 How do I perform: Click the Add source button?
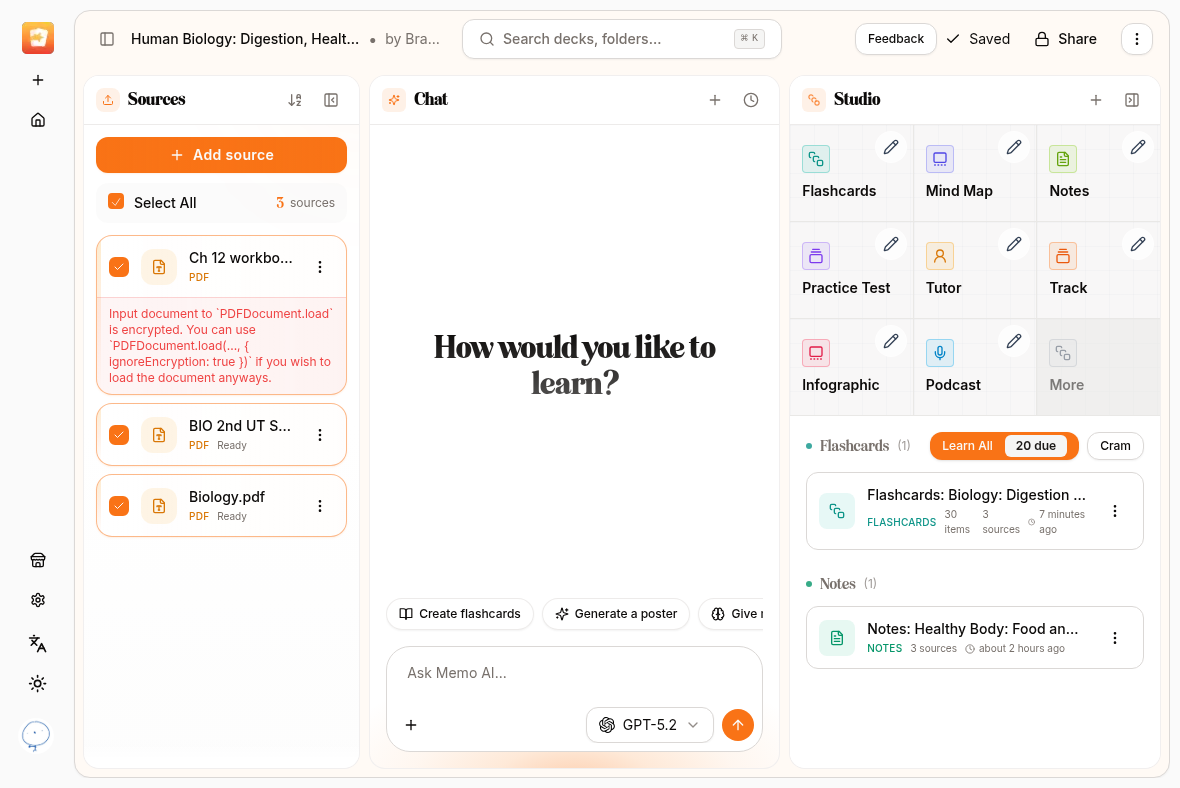221,155
